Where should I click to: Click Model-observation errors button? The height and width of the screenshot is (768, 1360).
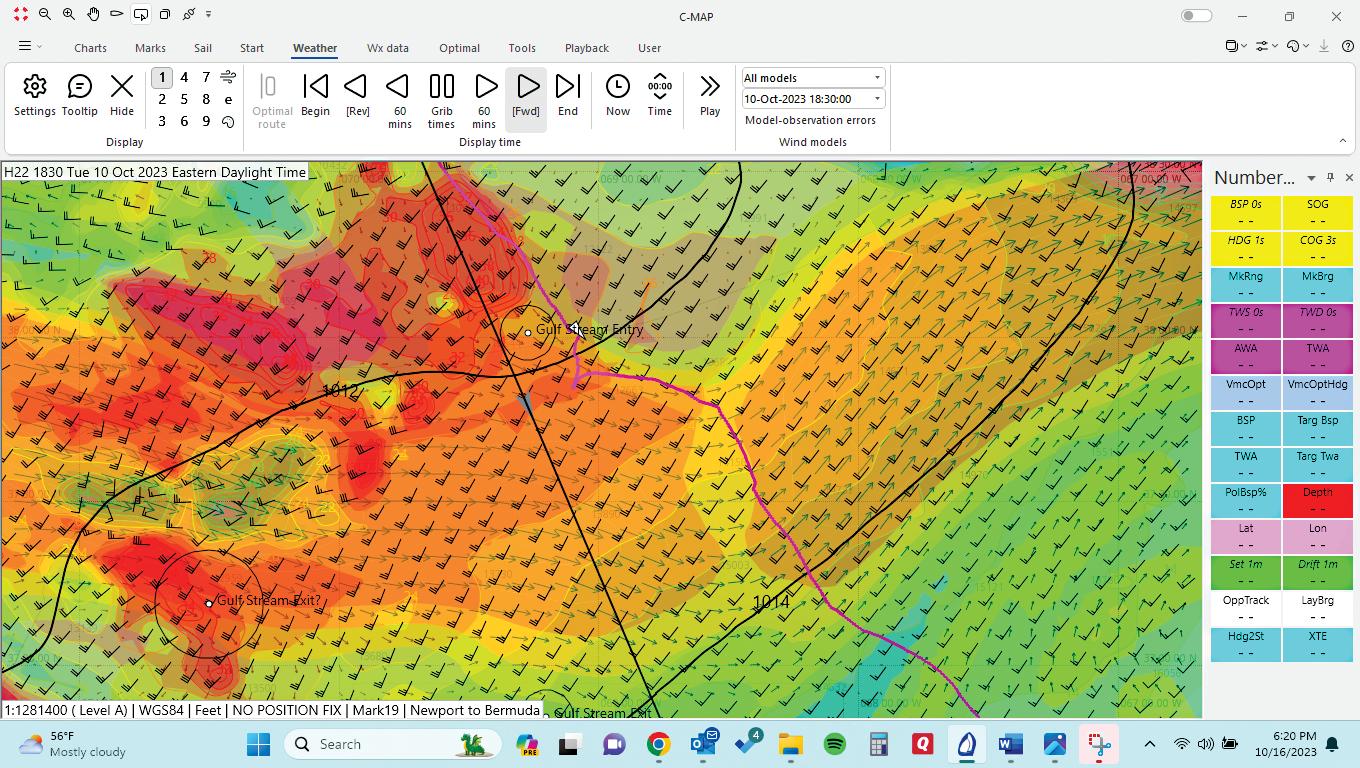pos(810,120)
